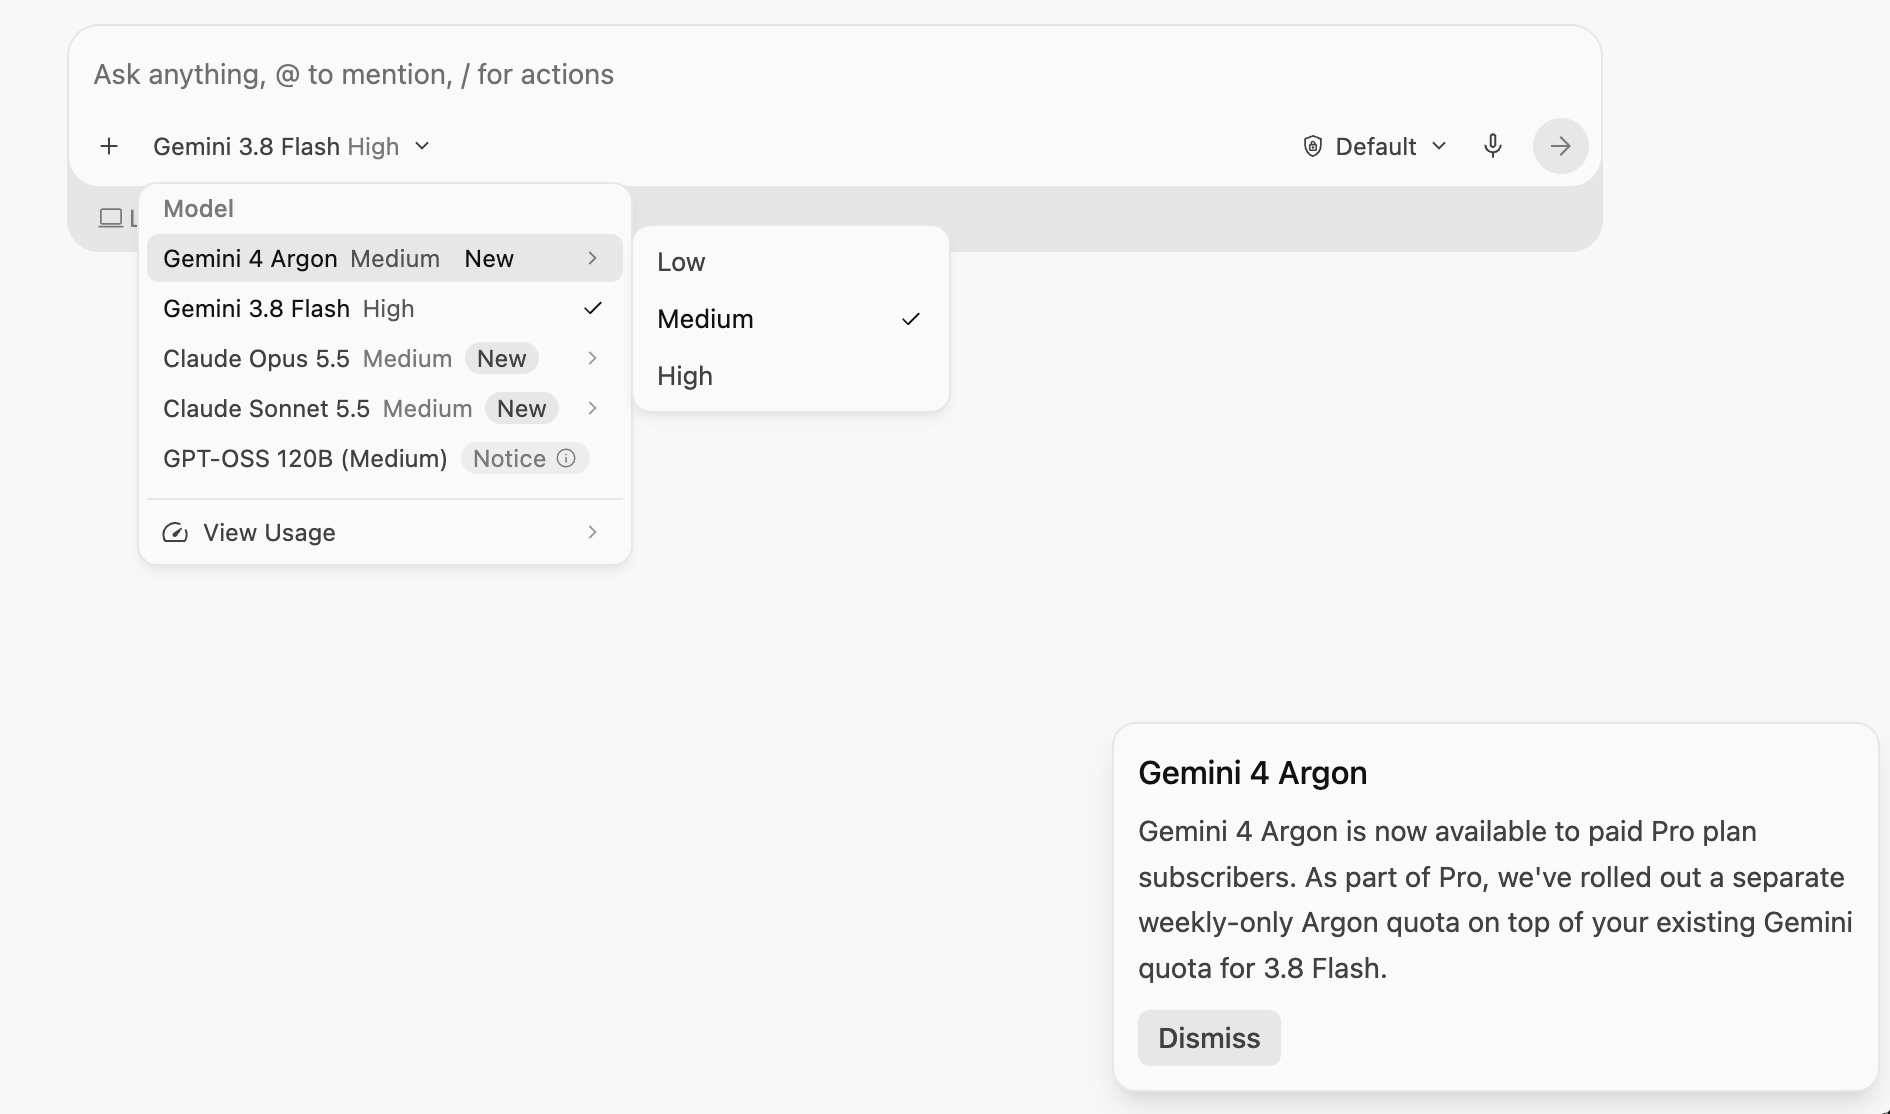Choose Claude Sonnet 5.5 model

pos(385,408)
